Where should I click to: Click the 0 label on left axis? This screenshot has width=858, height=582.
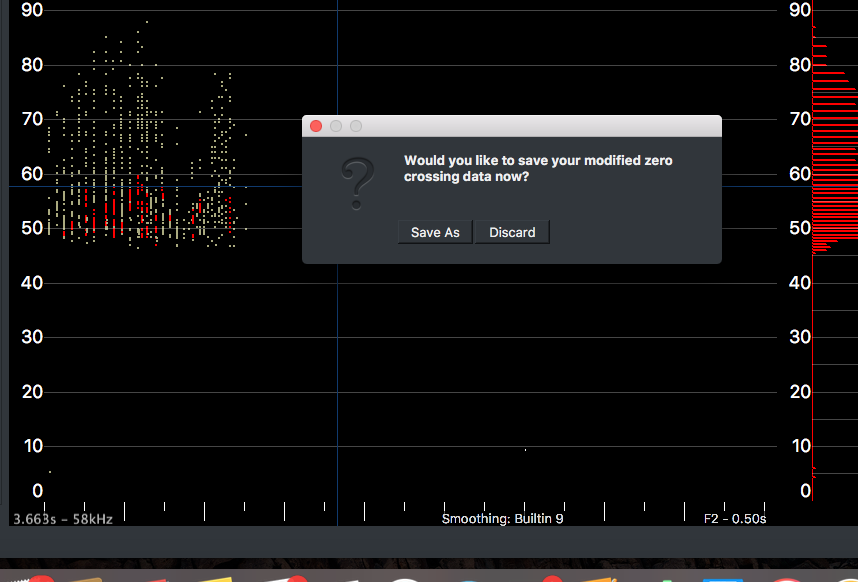(37, 491)
